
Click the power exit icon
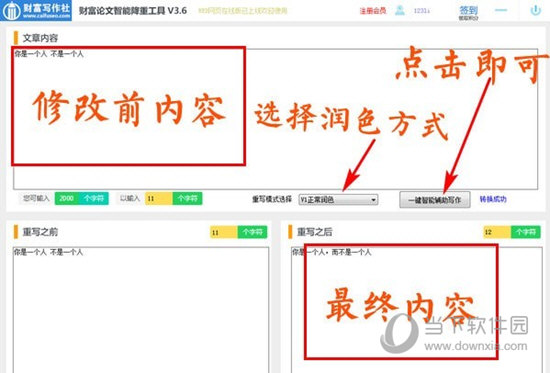click(535, 11)
